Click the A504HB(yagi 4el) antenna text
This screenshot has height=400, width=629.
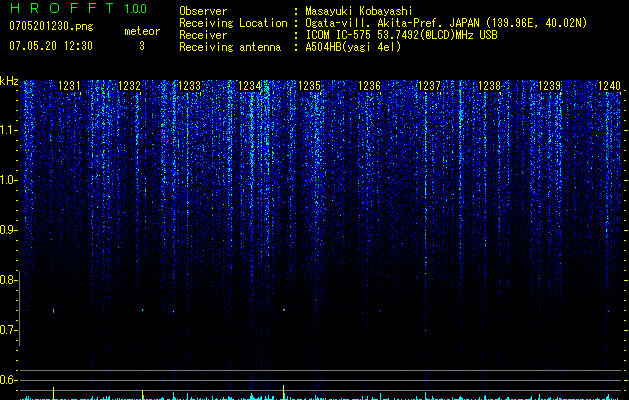click(x=353, y=47)
